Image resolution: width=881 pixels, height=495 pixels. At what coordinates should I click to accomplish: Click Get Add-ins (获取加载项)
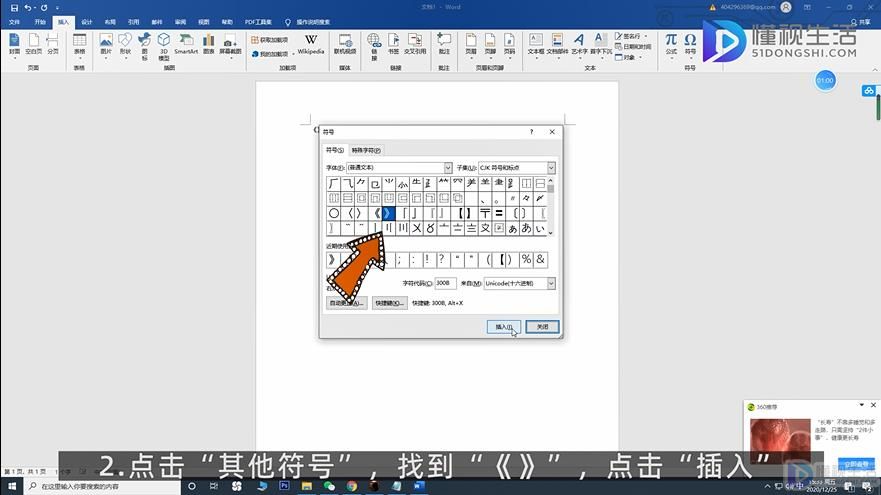270,40
